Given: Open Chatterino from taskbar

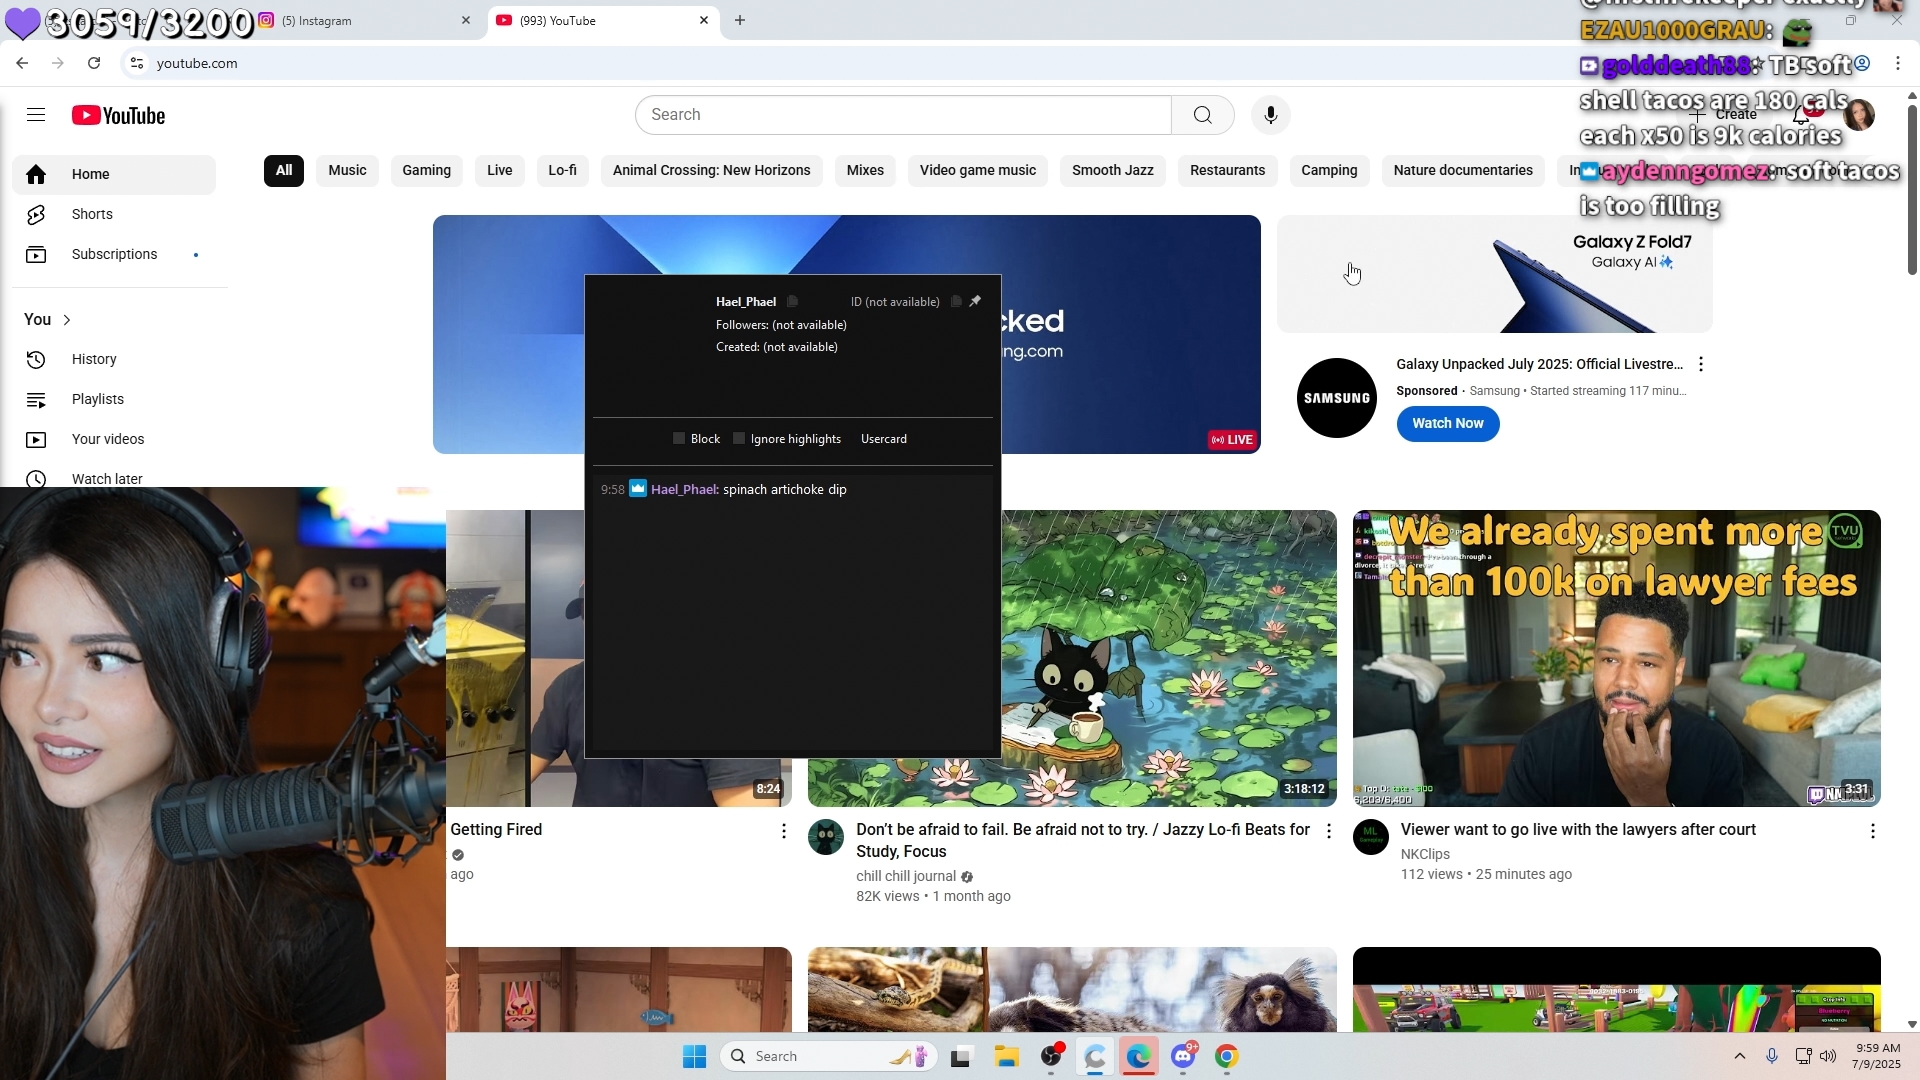Looking at the screenshot, I should click(x=1095, y=1056).
